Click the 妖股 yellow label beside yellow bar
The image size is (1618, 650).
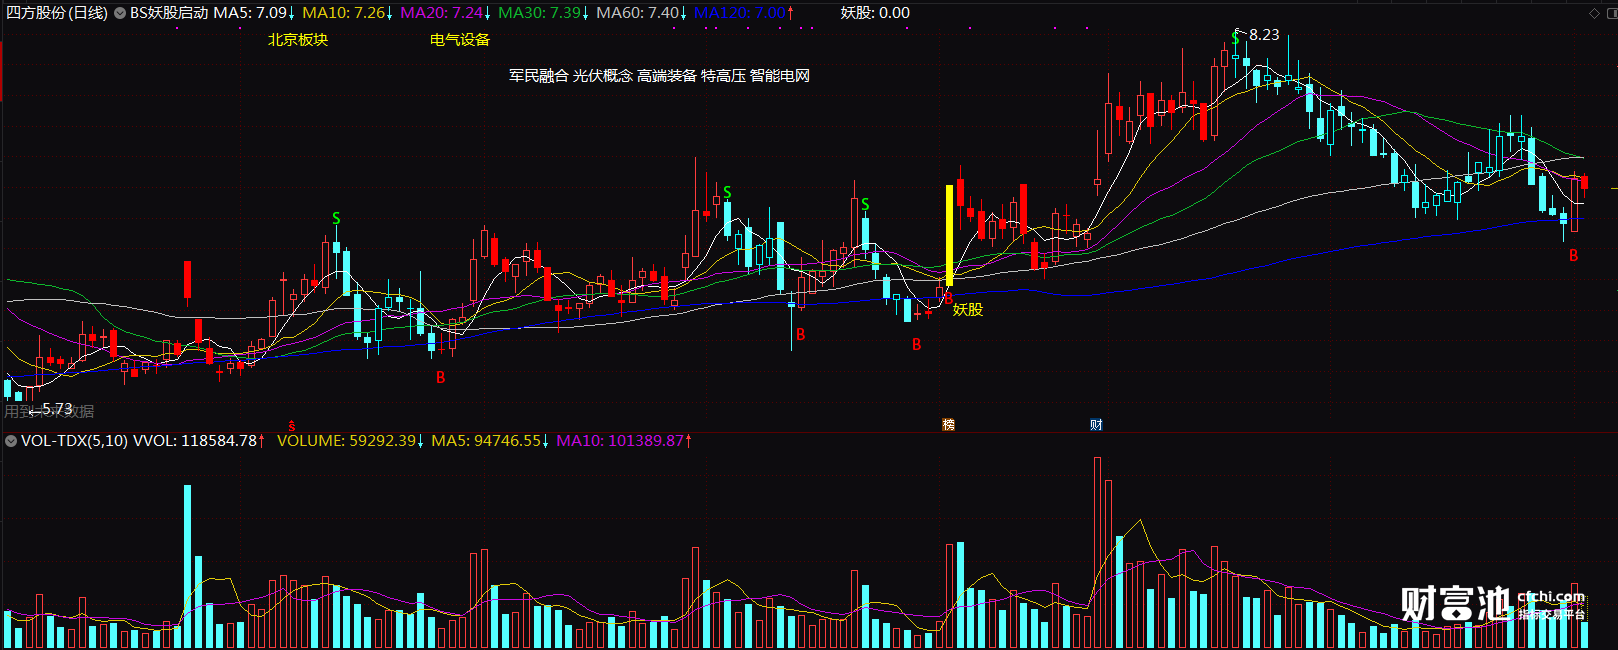click(x=968, y=309)
